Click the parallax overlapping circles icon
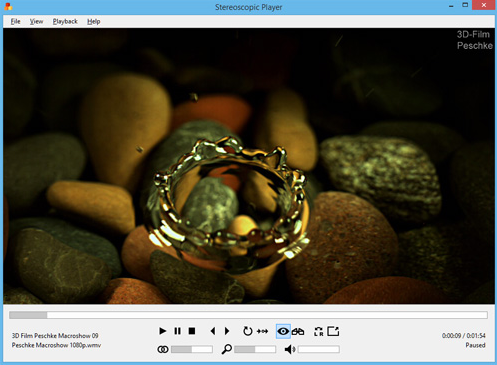Viewport: 497px width, 365px height. (x=163, y=349)
